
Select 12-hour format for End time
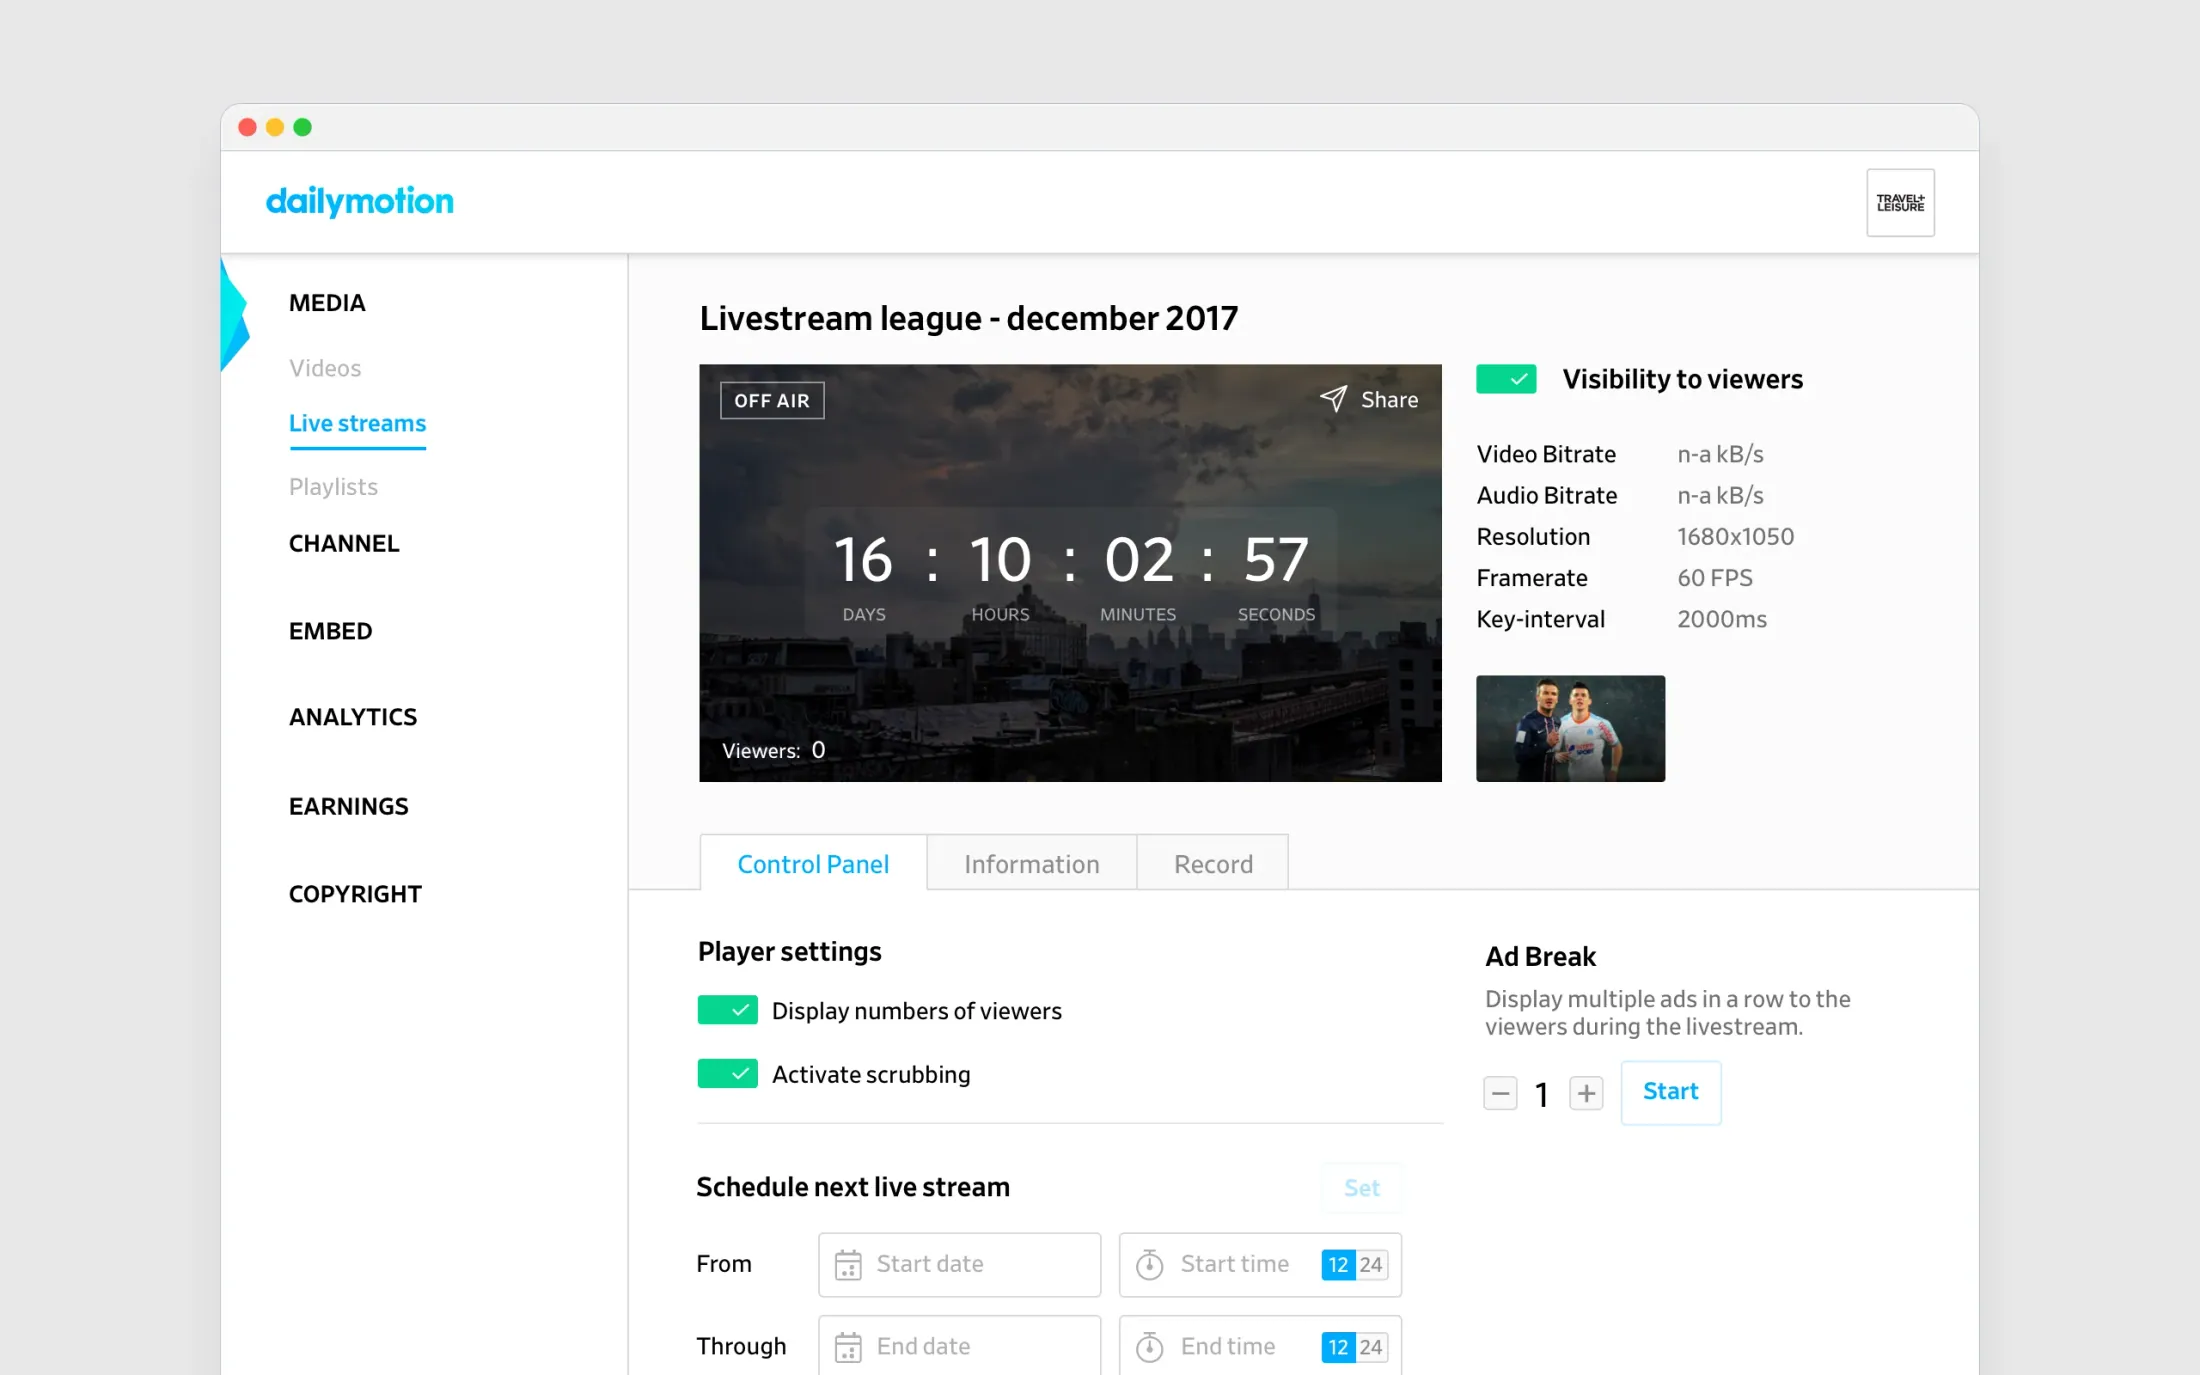(x=1338, y=1347)
